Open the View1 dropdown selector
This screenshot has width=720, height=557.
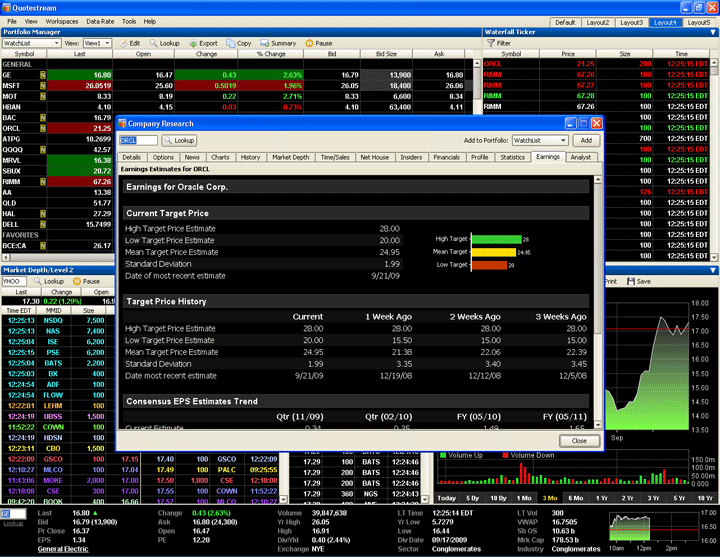tap(97, 44)
